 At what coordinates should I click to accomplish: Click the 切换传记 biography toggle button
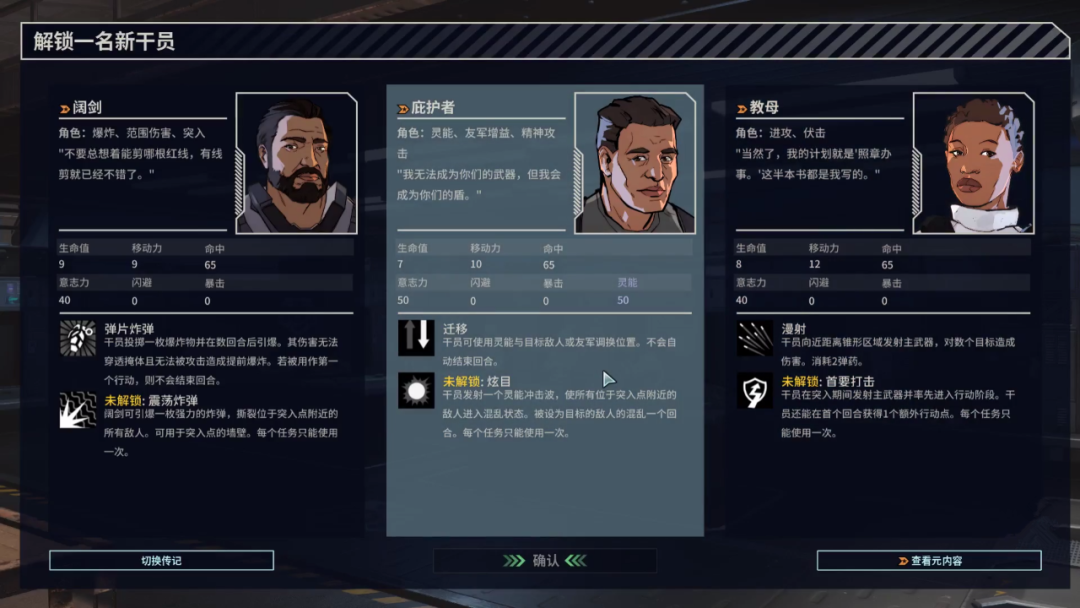[161, 560]
